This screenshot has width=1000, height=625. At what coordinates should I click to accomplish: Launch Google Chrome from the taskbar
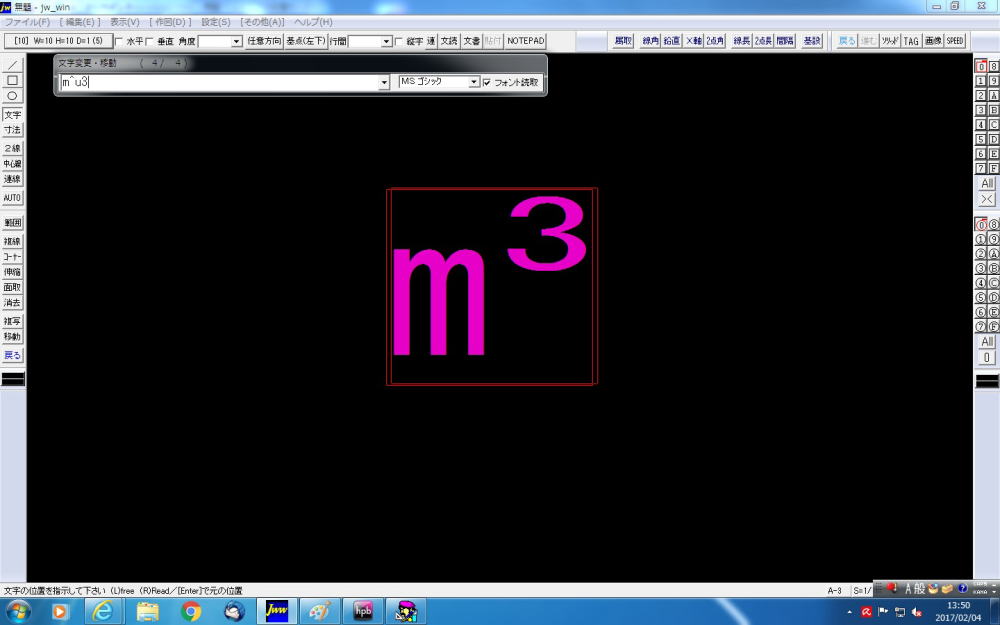pyautogui.click(x=191, y=612)
